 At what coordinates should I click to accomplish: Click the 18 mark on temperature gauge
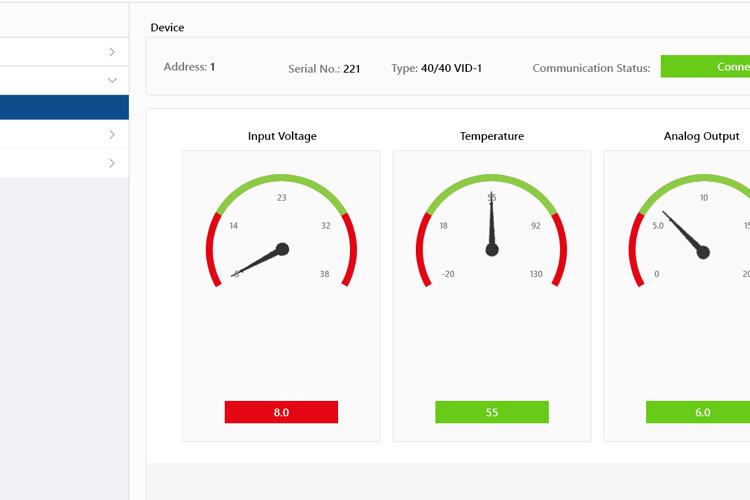[443, 226]
